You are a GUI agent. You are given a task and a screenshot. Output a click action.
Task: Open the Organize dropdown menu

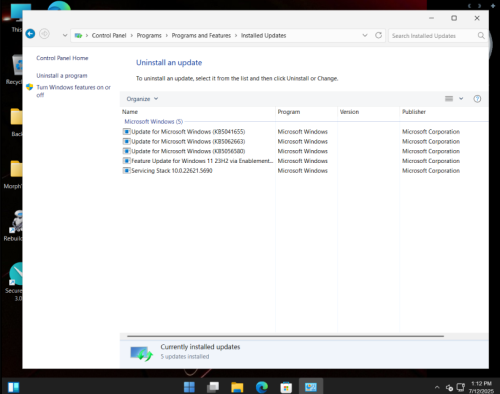tap(142, 99)
